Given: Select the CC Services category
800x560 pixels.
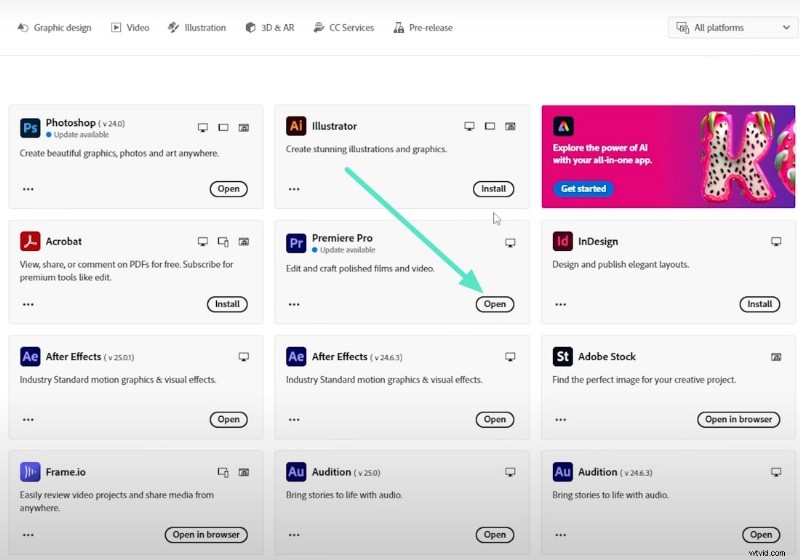Looking at the screenshot, I should 344,28.
